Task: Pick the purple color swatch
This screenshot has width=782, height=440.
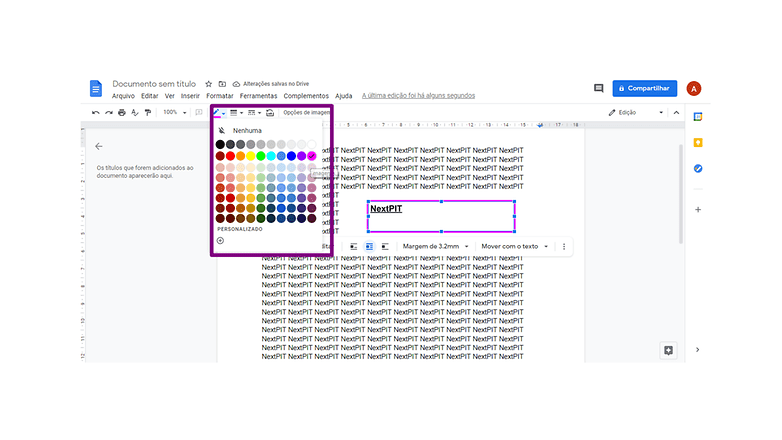Action: [301, 156]
